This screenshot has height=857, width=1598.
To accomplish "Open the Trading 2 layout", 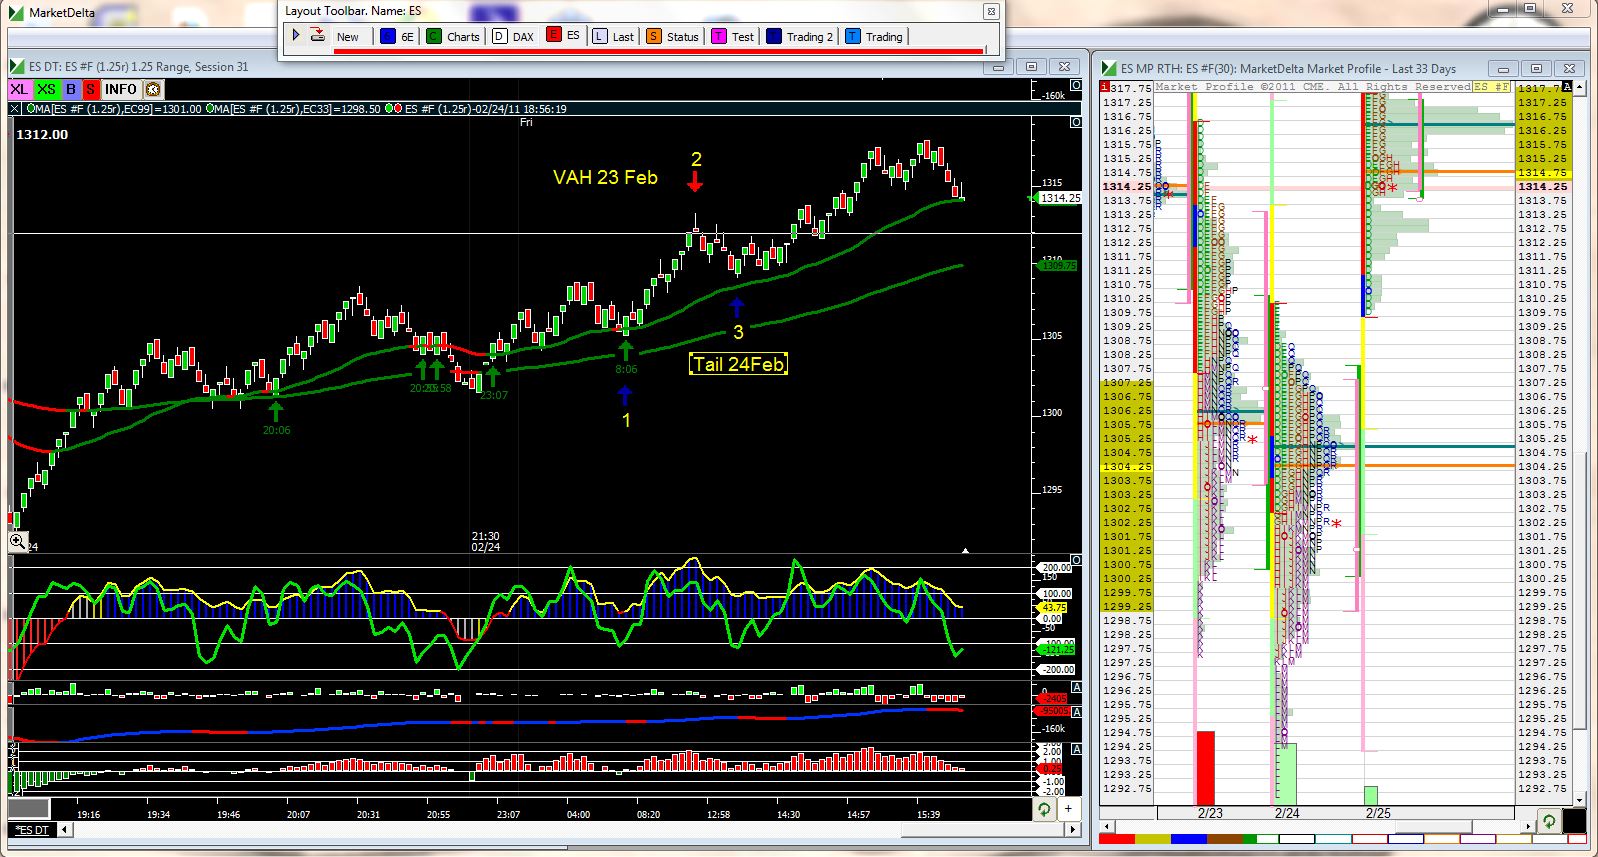I will 810,36.
